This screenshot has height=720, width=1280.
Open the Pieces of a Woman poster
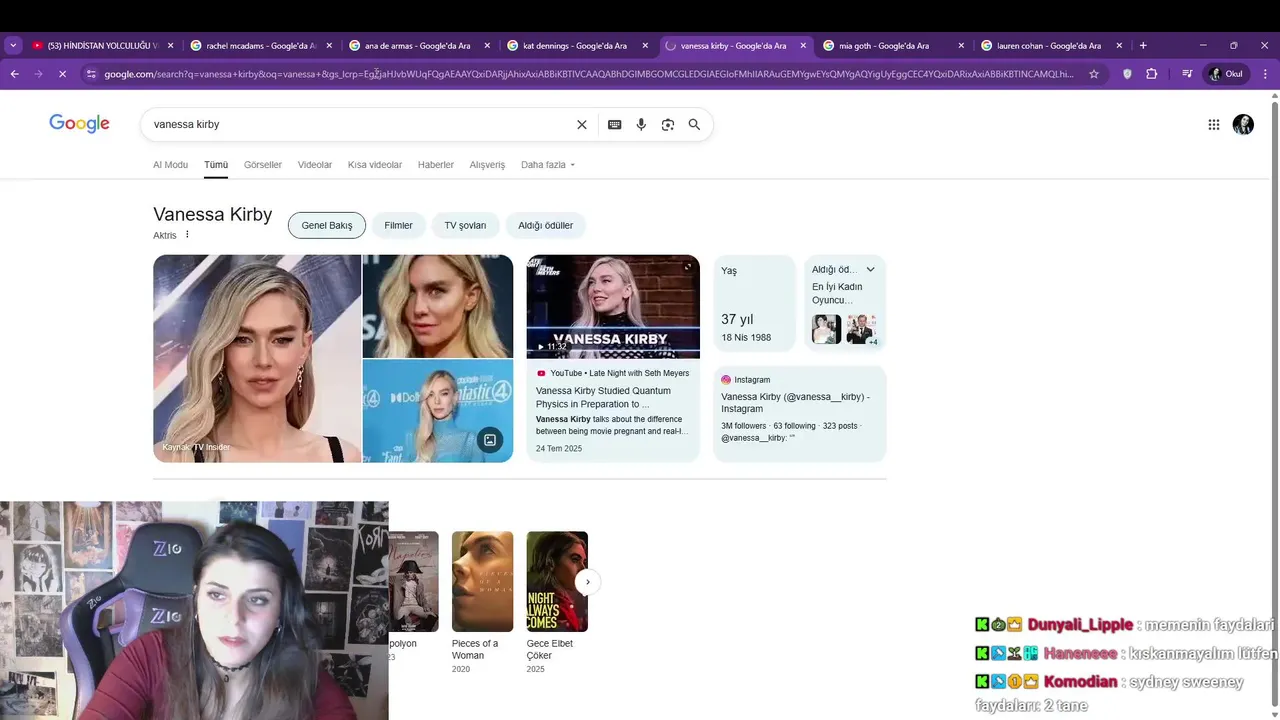(x=482, y=582)
